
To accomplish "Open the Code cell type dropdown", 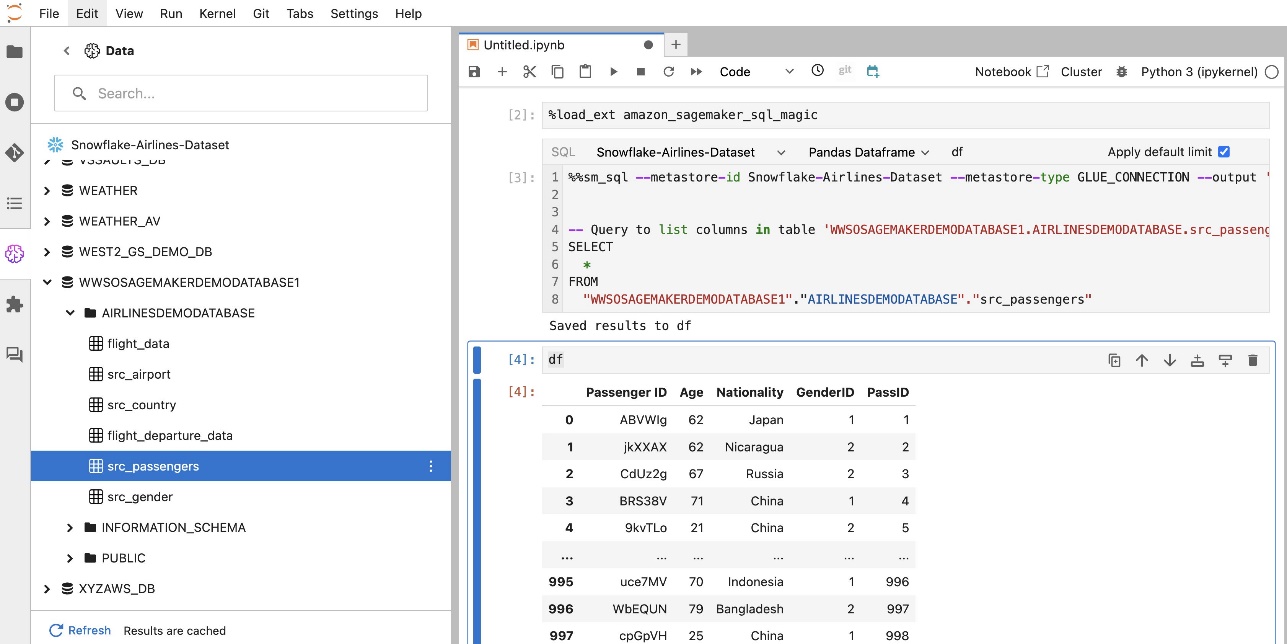I will (757, 72).
